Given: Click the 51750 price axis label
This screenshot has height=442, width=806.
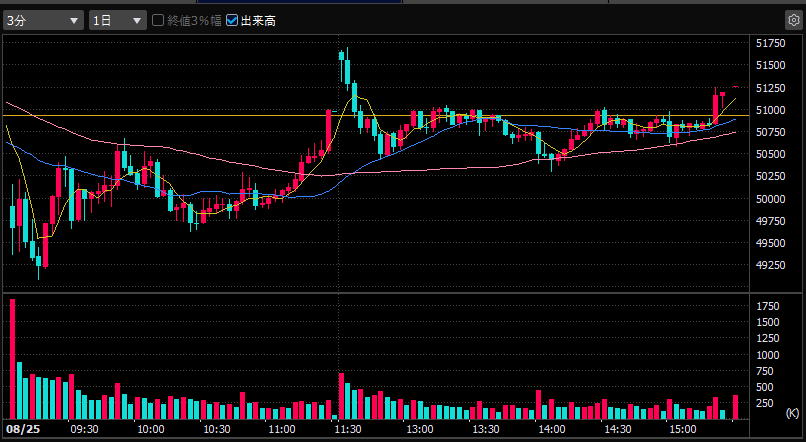Looking at the screenshot, I should click(771, 43).
